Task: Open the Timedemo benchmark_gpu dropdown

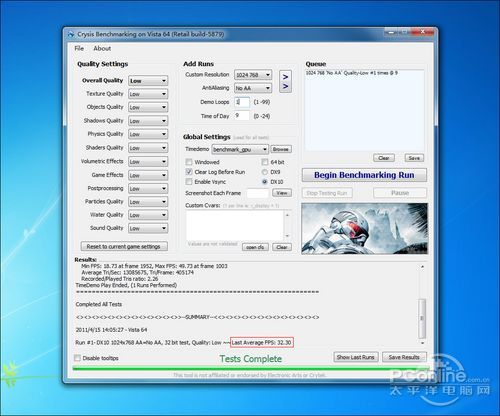Action: pos(240,149)
